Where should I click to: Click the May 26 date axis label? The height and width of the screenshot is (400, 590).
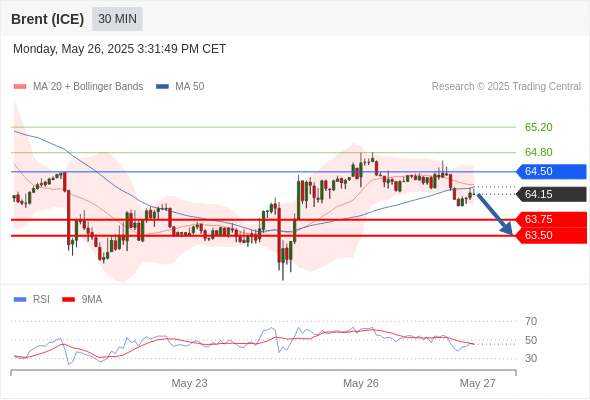tap(361, 383)
